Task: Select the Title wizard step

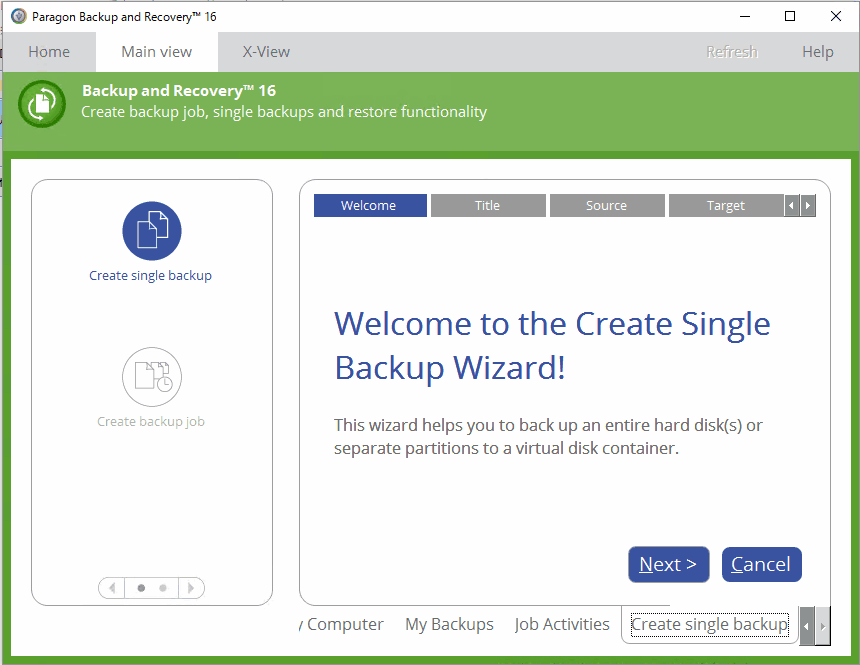Action: (x=488, y=205)
